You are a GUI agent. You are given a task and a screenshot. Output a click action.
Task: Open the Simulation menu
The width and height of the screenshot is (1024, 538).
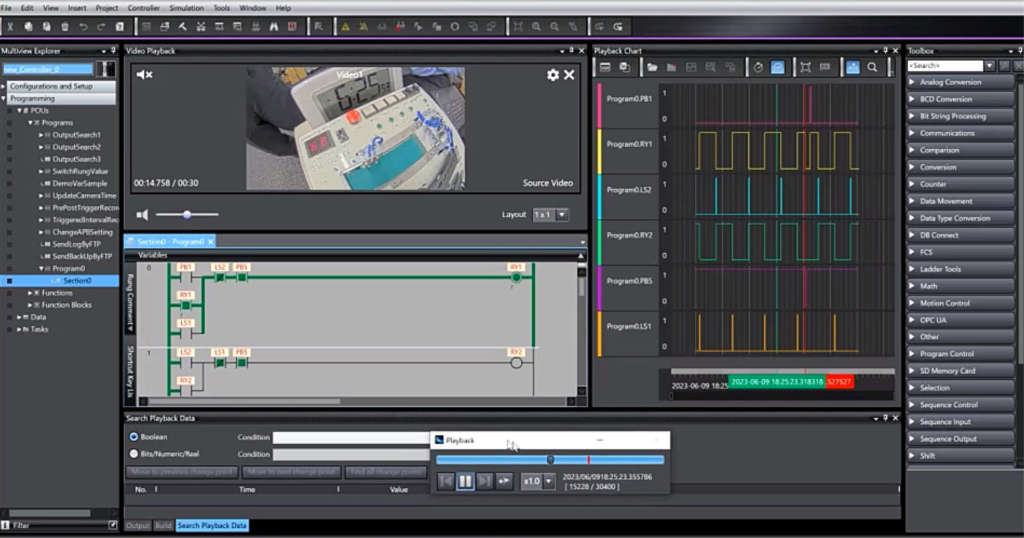click(x=186, y=8)
